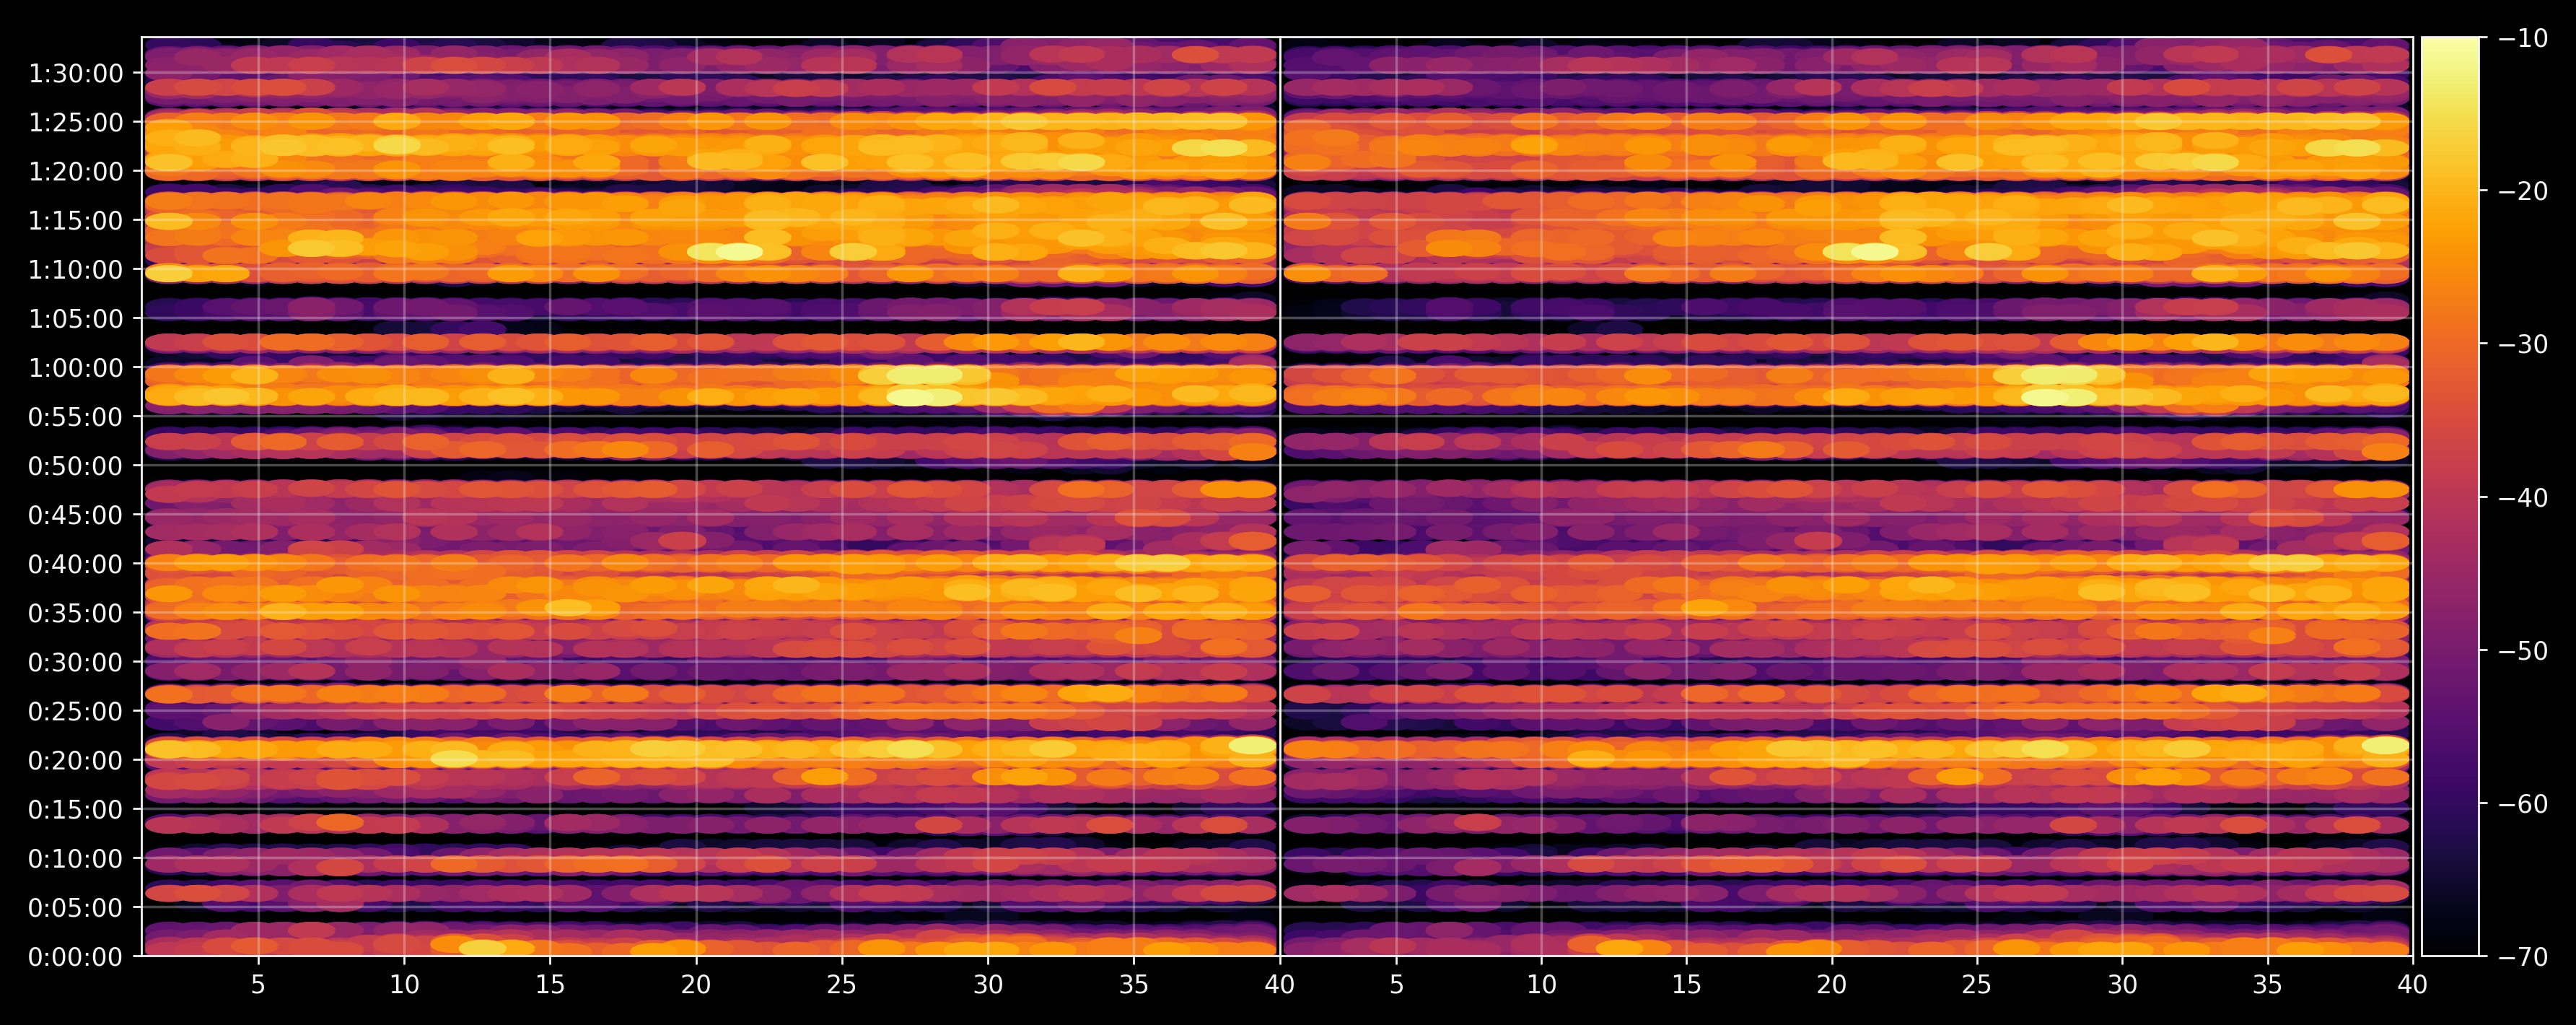This screenshot has width=2576, height=1025.
Task: Click x-axis label 5 under left heatmap
Action: [x=258, y=985]
